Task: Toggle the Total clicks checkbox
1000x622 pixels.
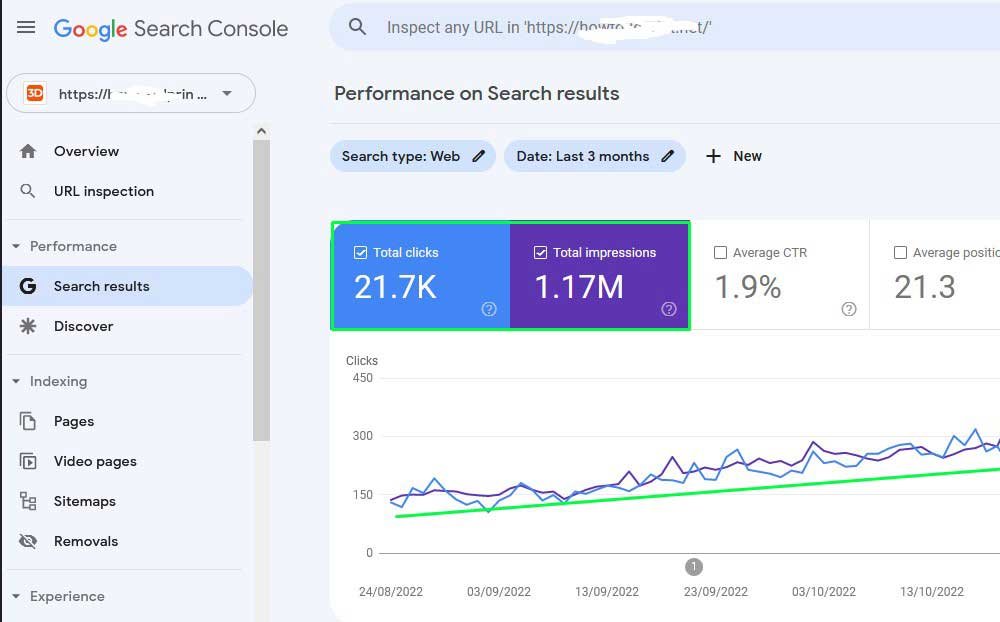Action: click(360, 253)
